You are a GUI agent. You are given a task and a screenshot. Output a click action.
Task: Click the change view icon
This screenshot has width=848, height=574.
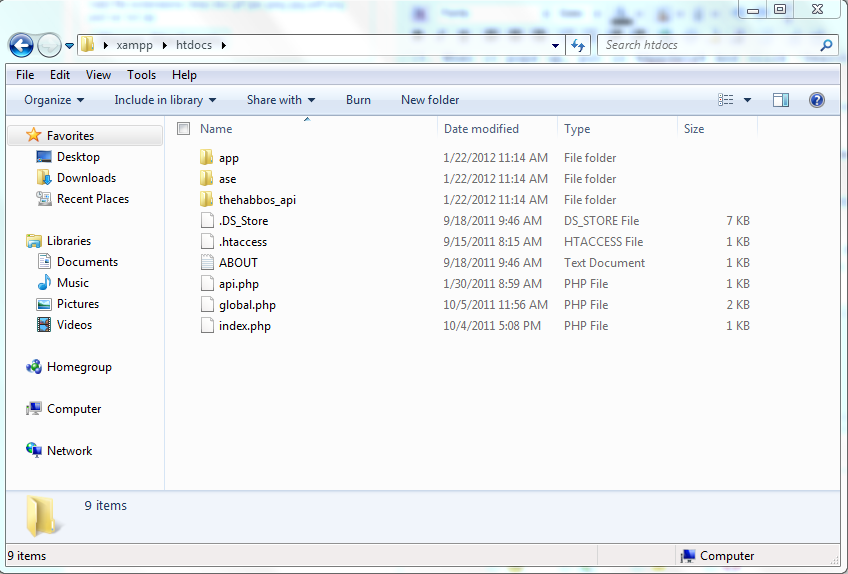(727, 100)
